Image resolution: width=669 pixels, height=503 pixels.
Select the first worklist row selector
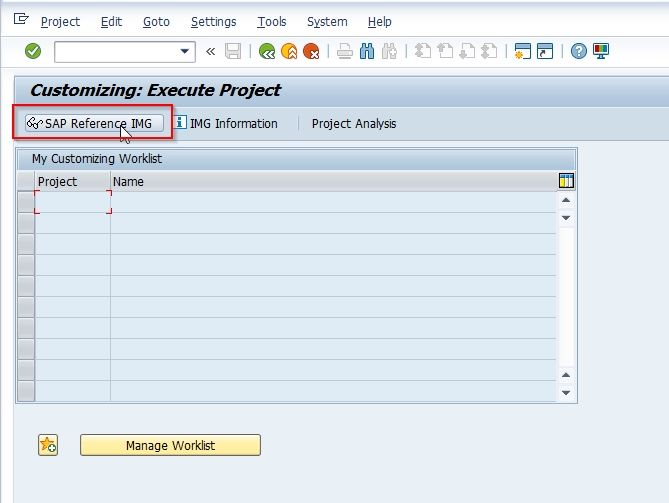point(26,202)
